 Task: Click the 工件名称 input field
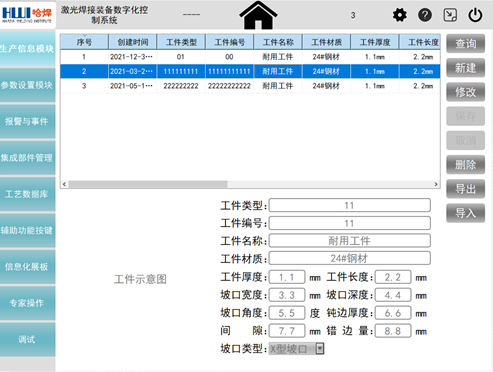coord(349,241)
